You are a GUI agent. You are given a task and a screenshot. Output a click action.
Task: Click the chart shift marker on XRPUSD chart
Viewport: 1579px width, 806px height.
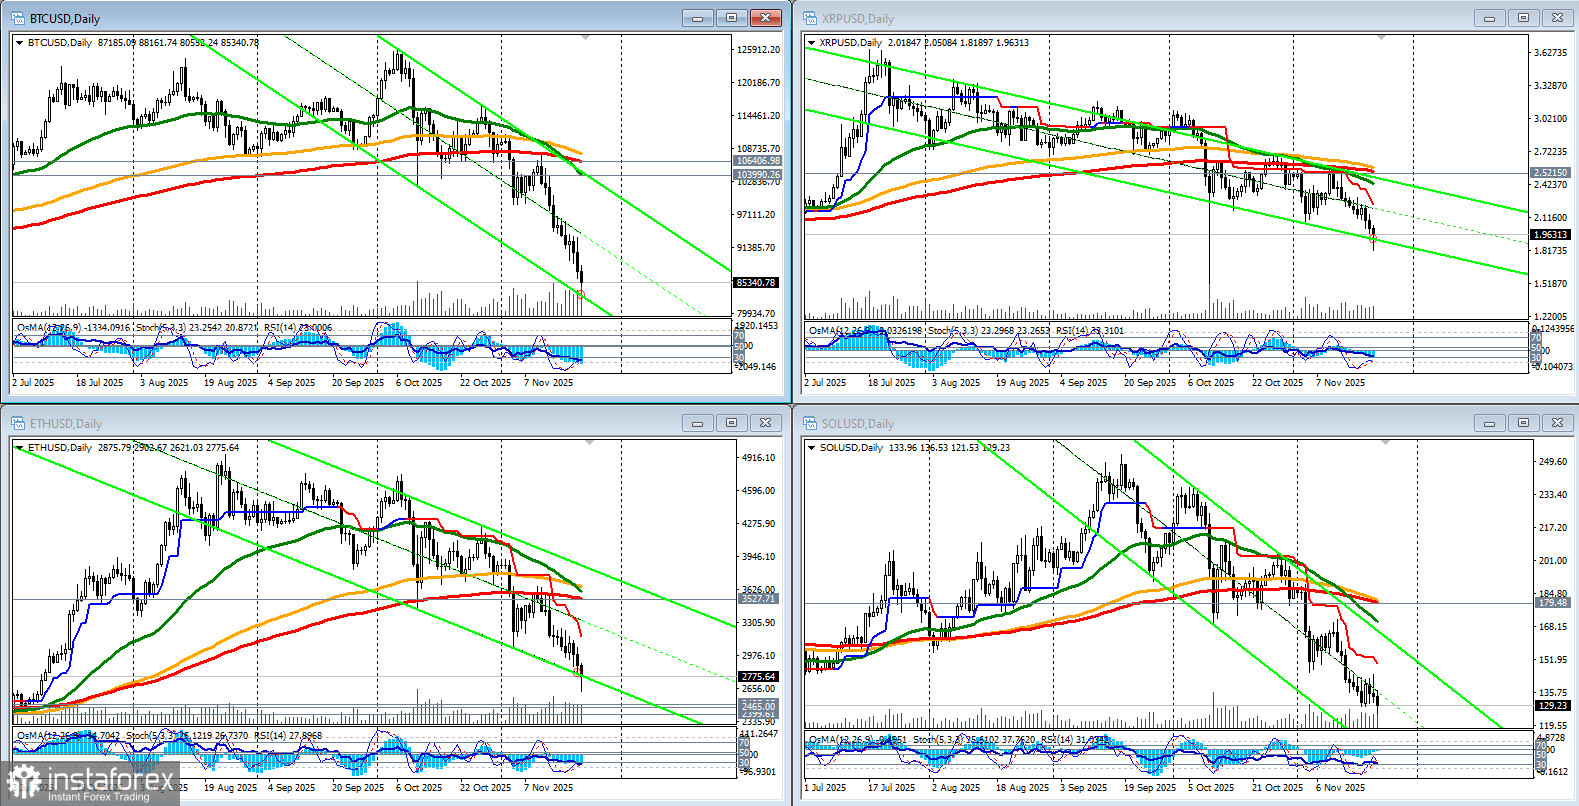[x=1381, y=38]
